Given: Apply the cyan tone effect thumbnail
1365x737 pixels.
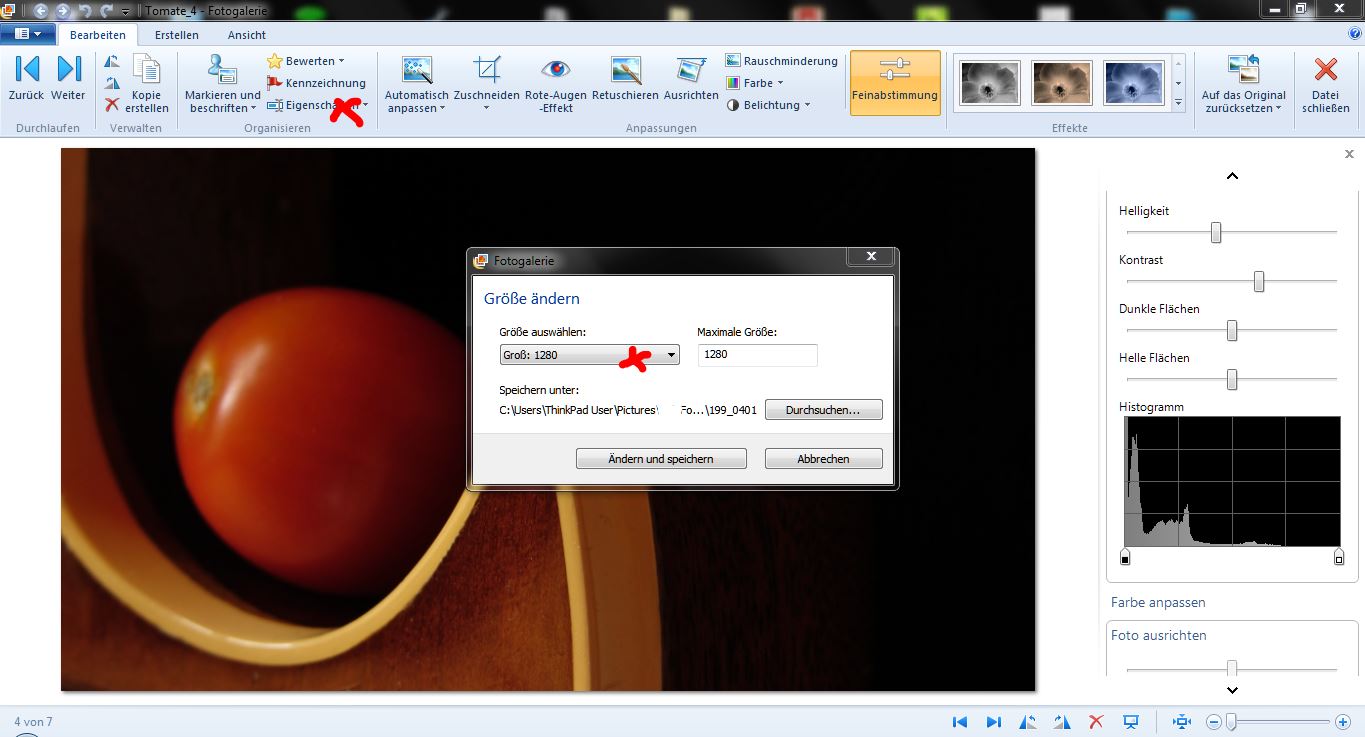Looking at the screenshot, I should 1134,83.
